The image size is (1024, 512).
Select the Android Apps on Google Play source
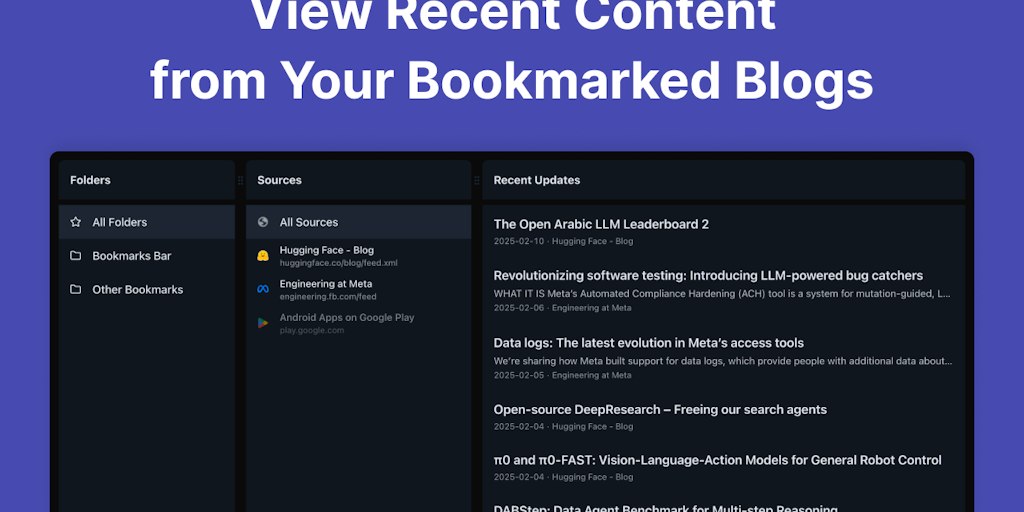359,323
